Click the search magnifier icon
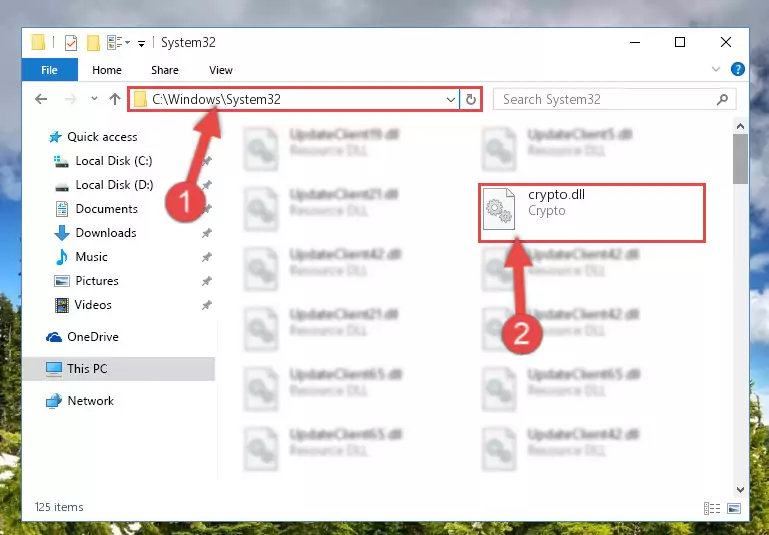The width and height of the screenshot is (769, 535). point(722,100)
